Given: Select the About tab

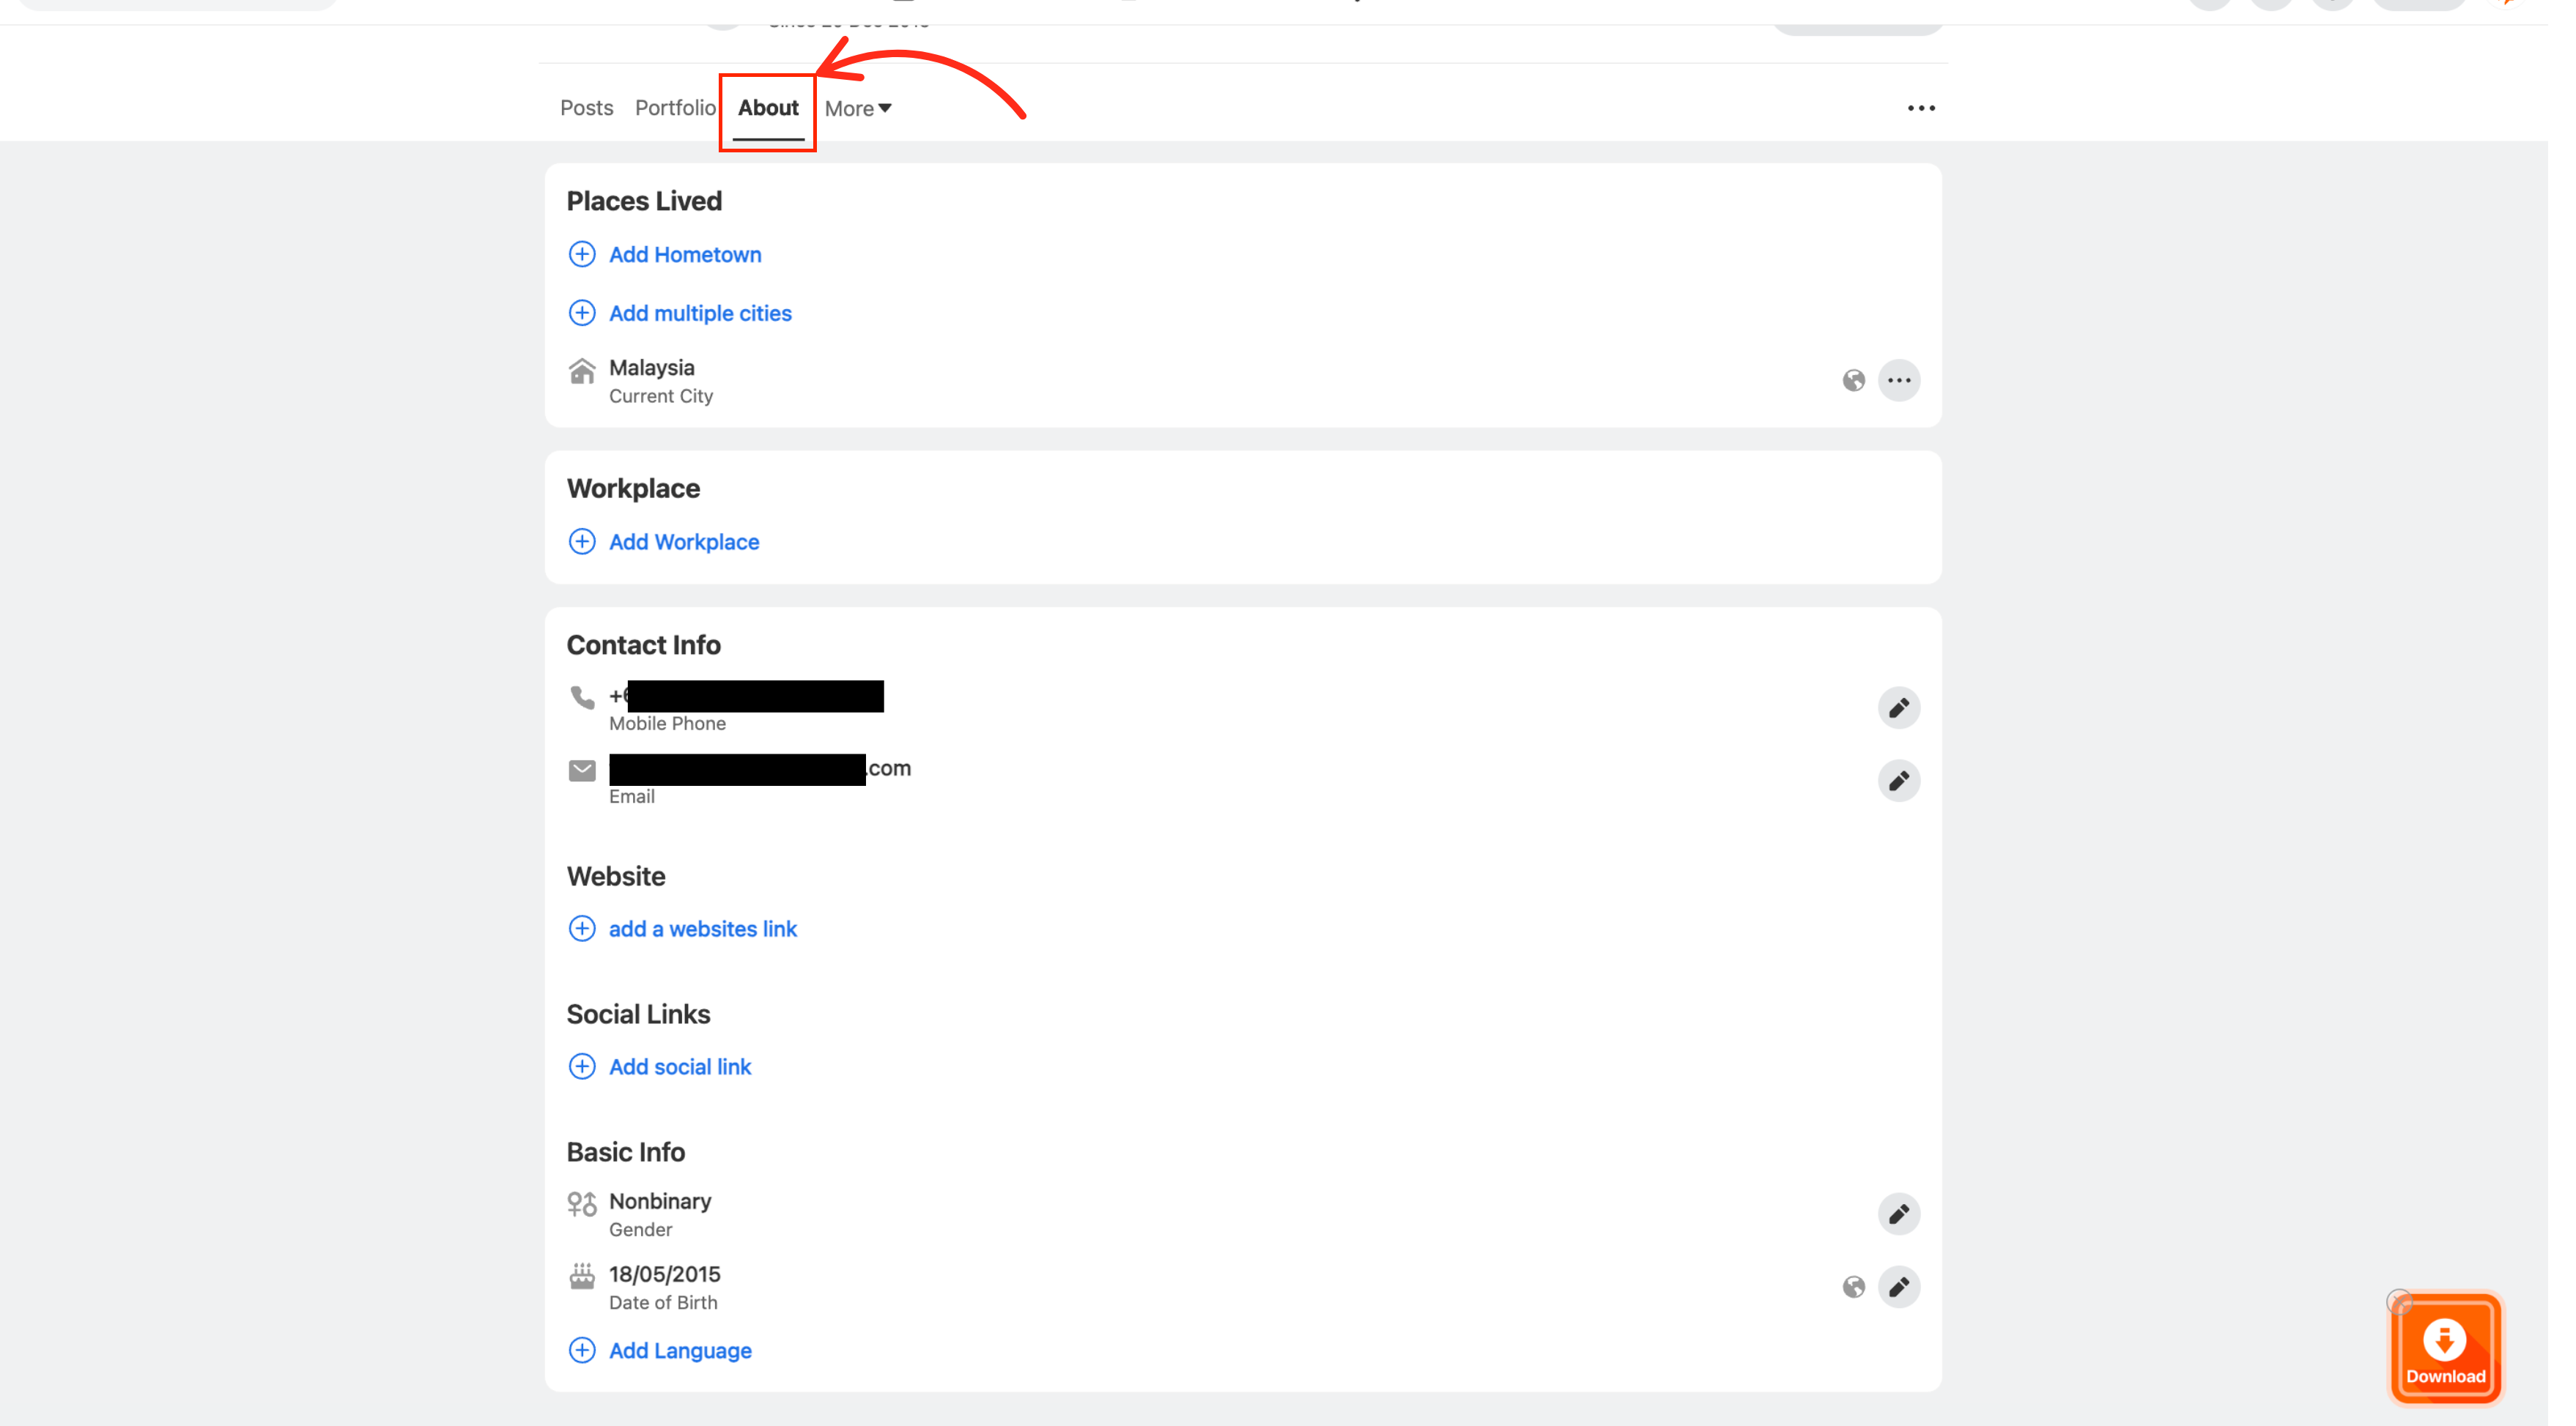Looking at the screenshot, I should coord(768,108).
